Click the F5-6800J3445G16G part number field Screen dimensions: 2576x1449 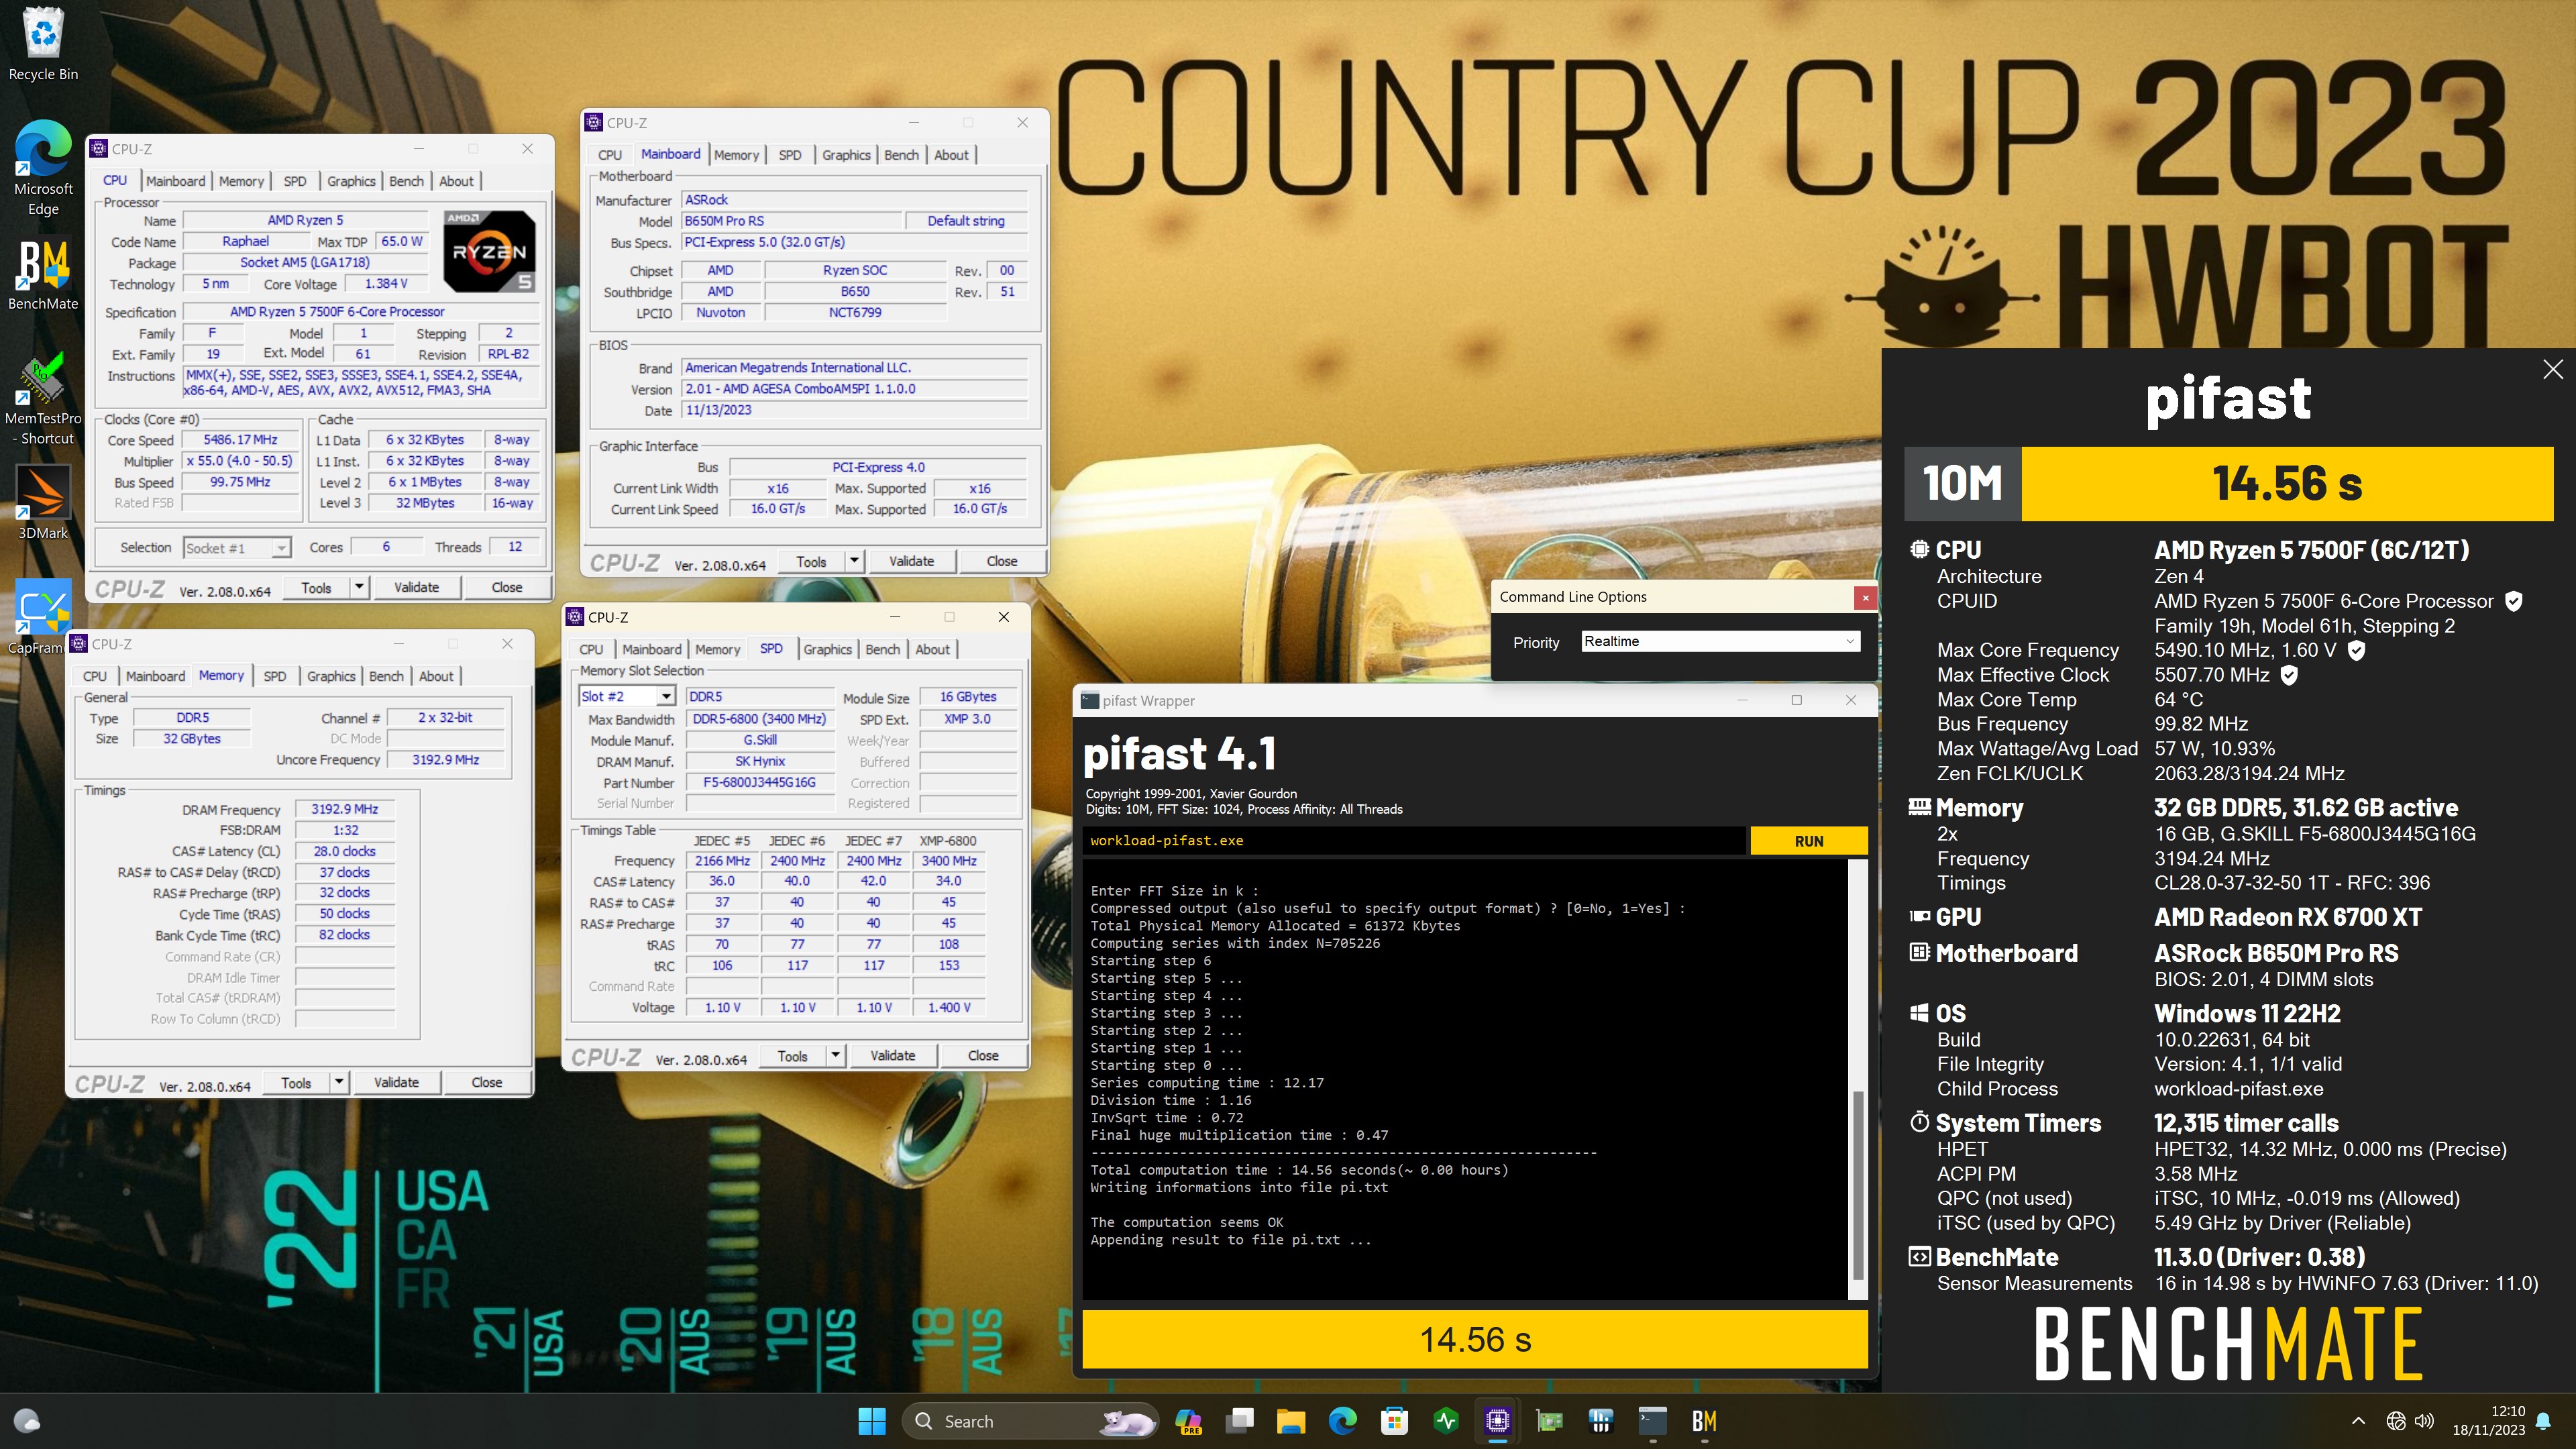pyautogui.click(x=759, y=782)
